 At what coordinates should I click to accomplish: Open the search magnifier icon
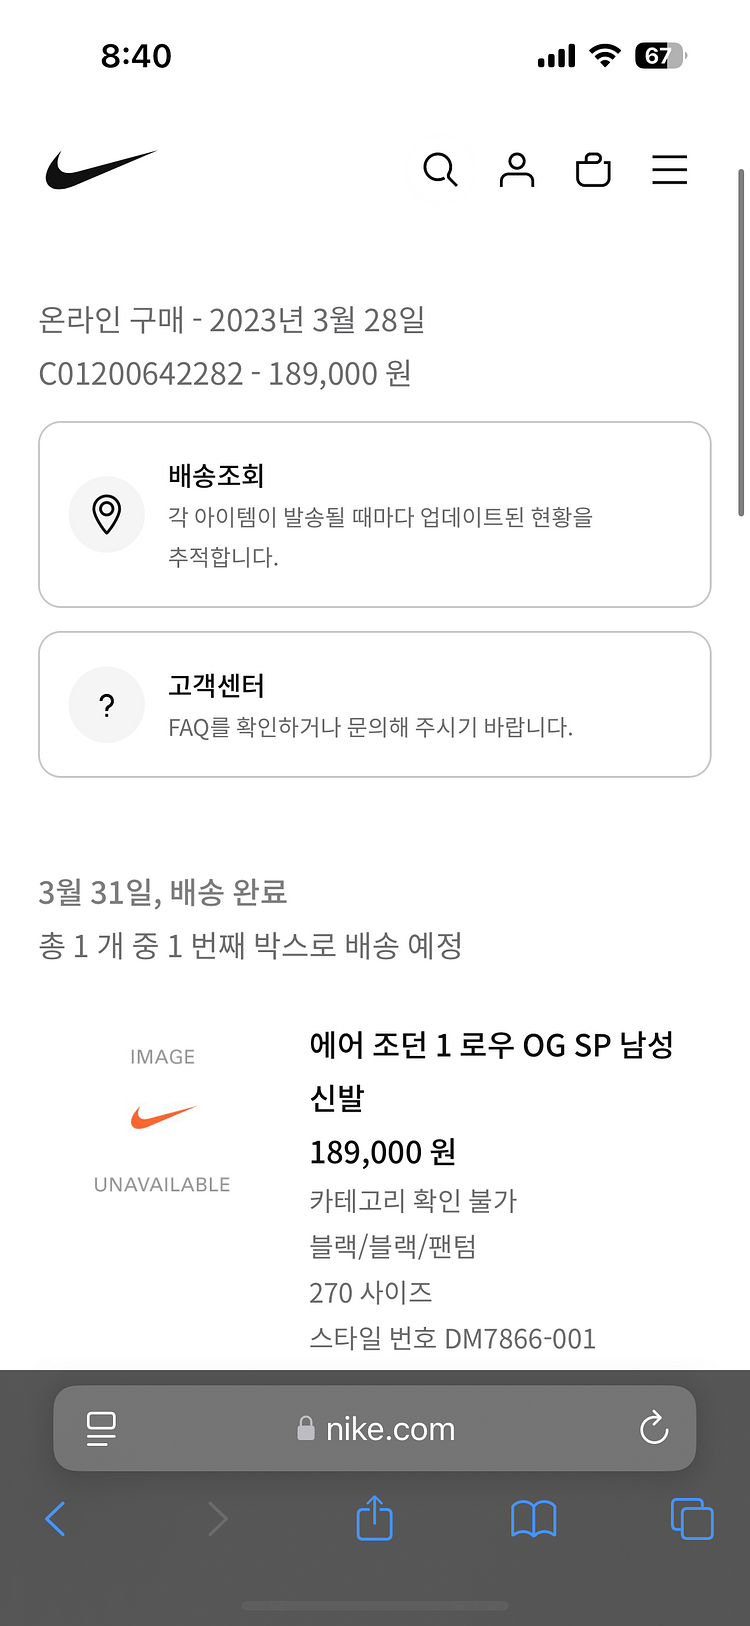click(440, 170)
